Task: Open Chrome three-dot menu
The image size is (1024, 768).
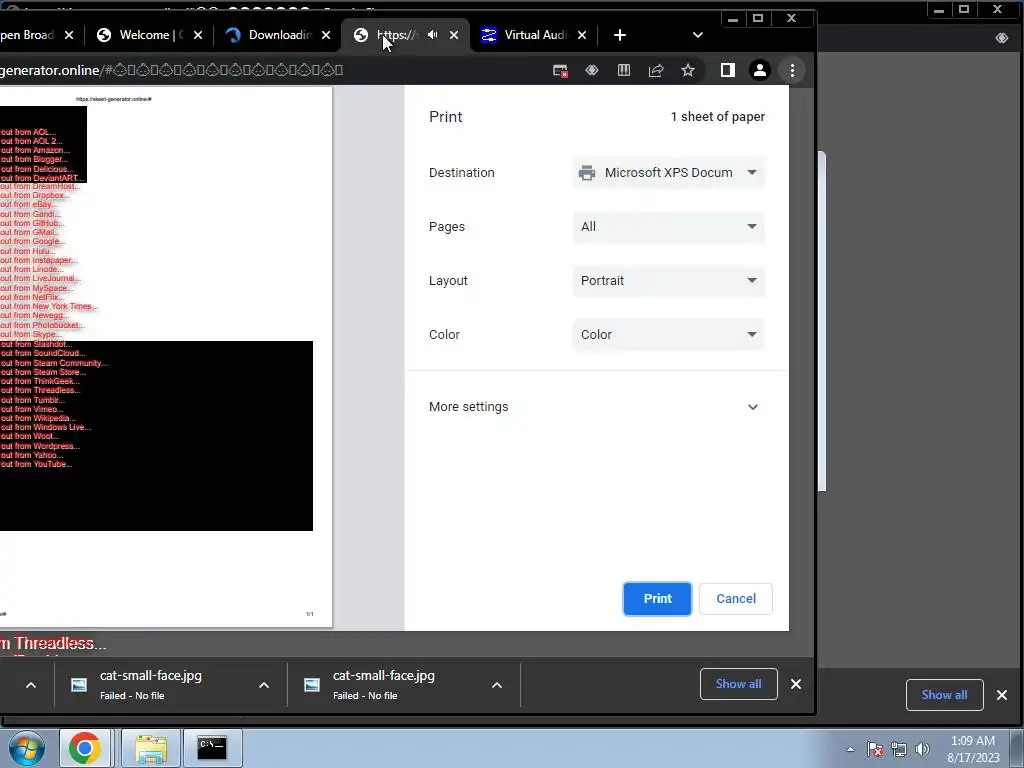Action: pyautogui.click(x=792, y=71)
